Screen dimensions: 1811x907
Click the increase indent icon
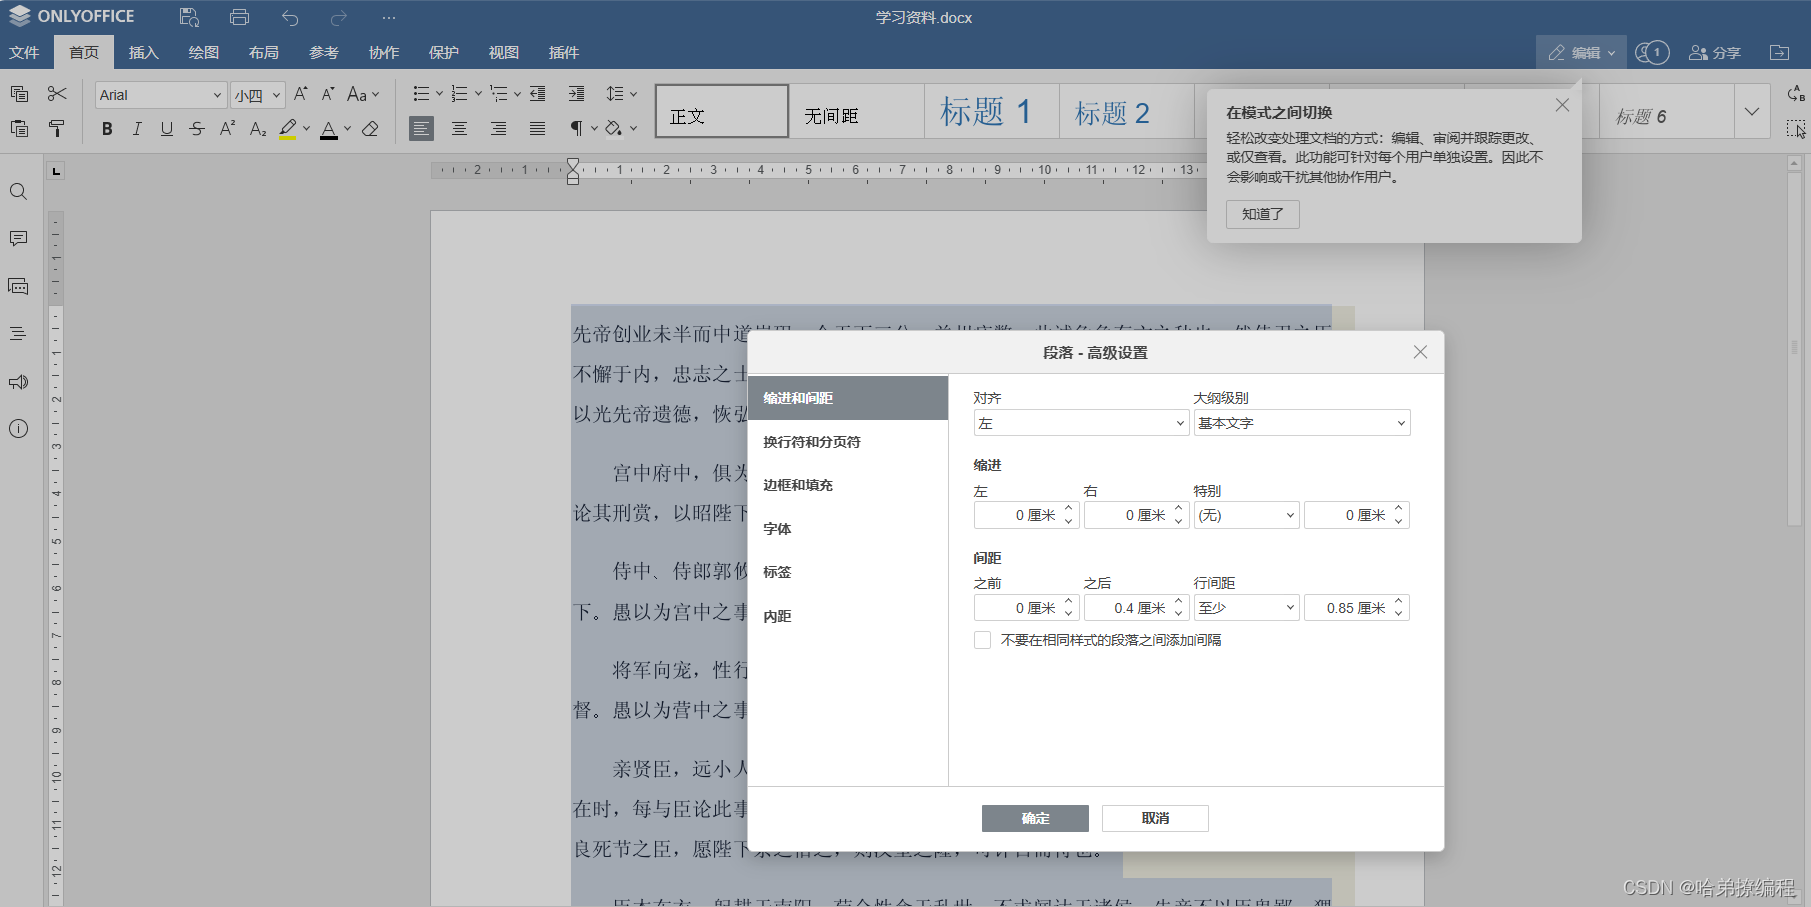click(x=576, y=94)
